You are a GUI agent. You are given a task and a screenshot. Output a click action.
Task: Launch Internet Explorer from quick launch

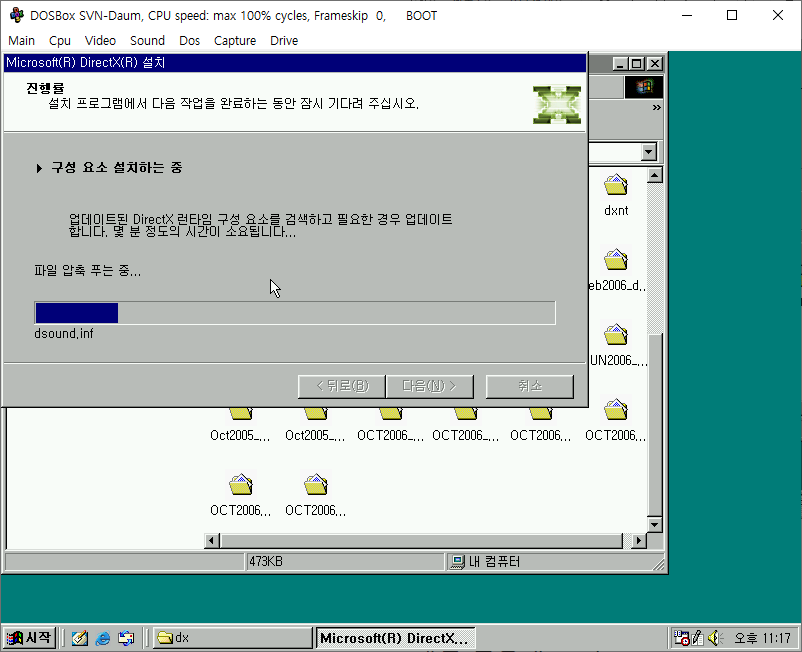click(x=103, y=638)
